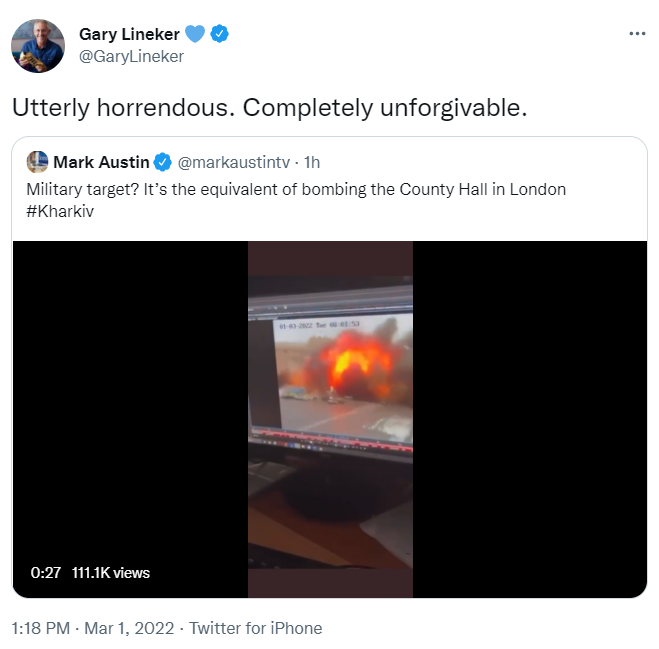Open the Twitter for iPhone source link
Image resolution: width=659 pixels, height=649 pixels.
point(257,628)
